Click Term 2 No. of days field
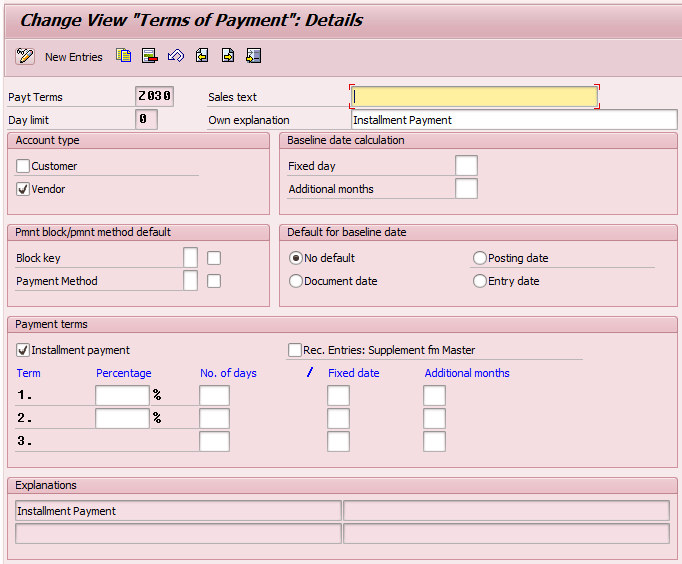The image size is (682, 564). [214, 418]
